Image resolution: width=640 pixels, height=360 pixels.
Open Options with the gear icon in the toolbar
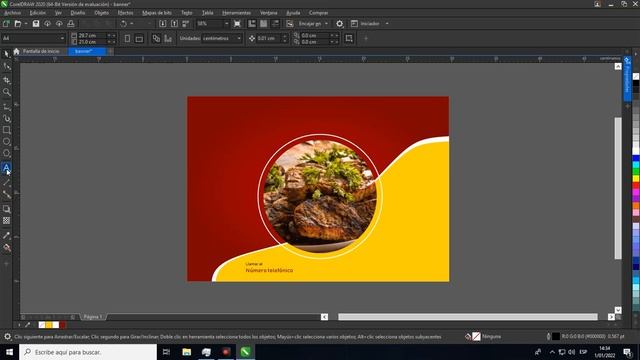coord(340,24)
